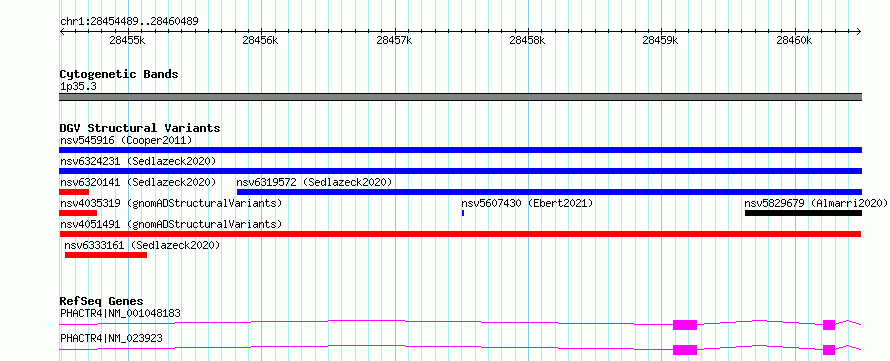Click the large magenta exon of NM_001048183
890x361 pixels.
685,325
